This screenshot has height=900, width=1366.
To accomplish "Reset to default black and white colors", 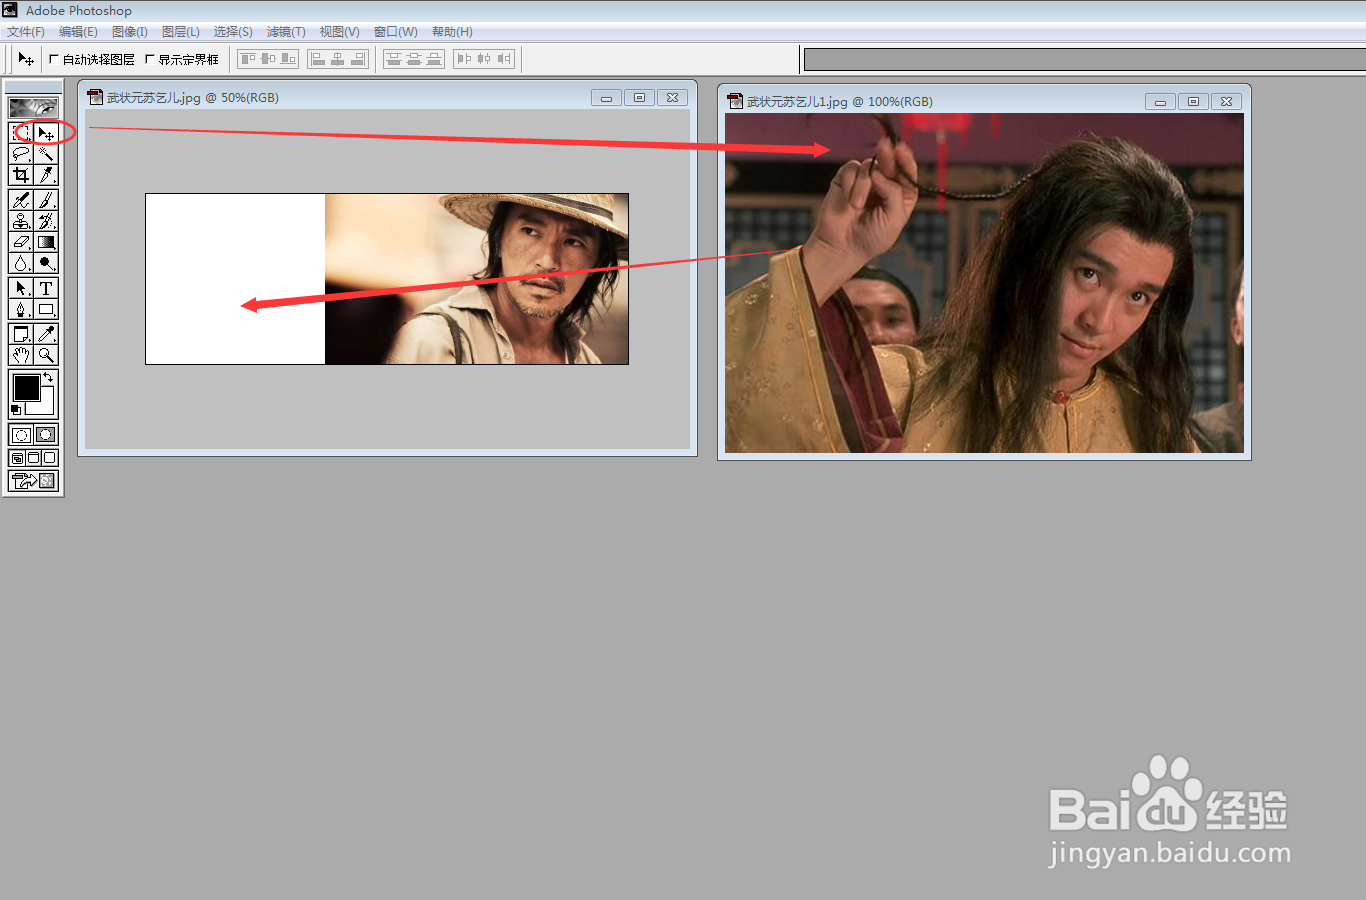I will click(x=15, y=410).
